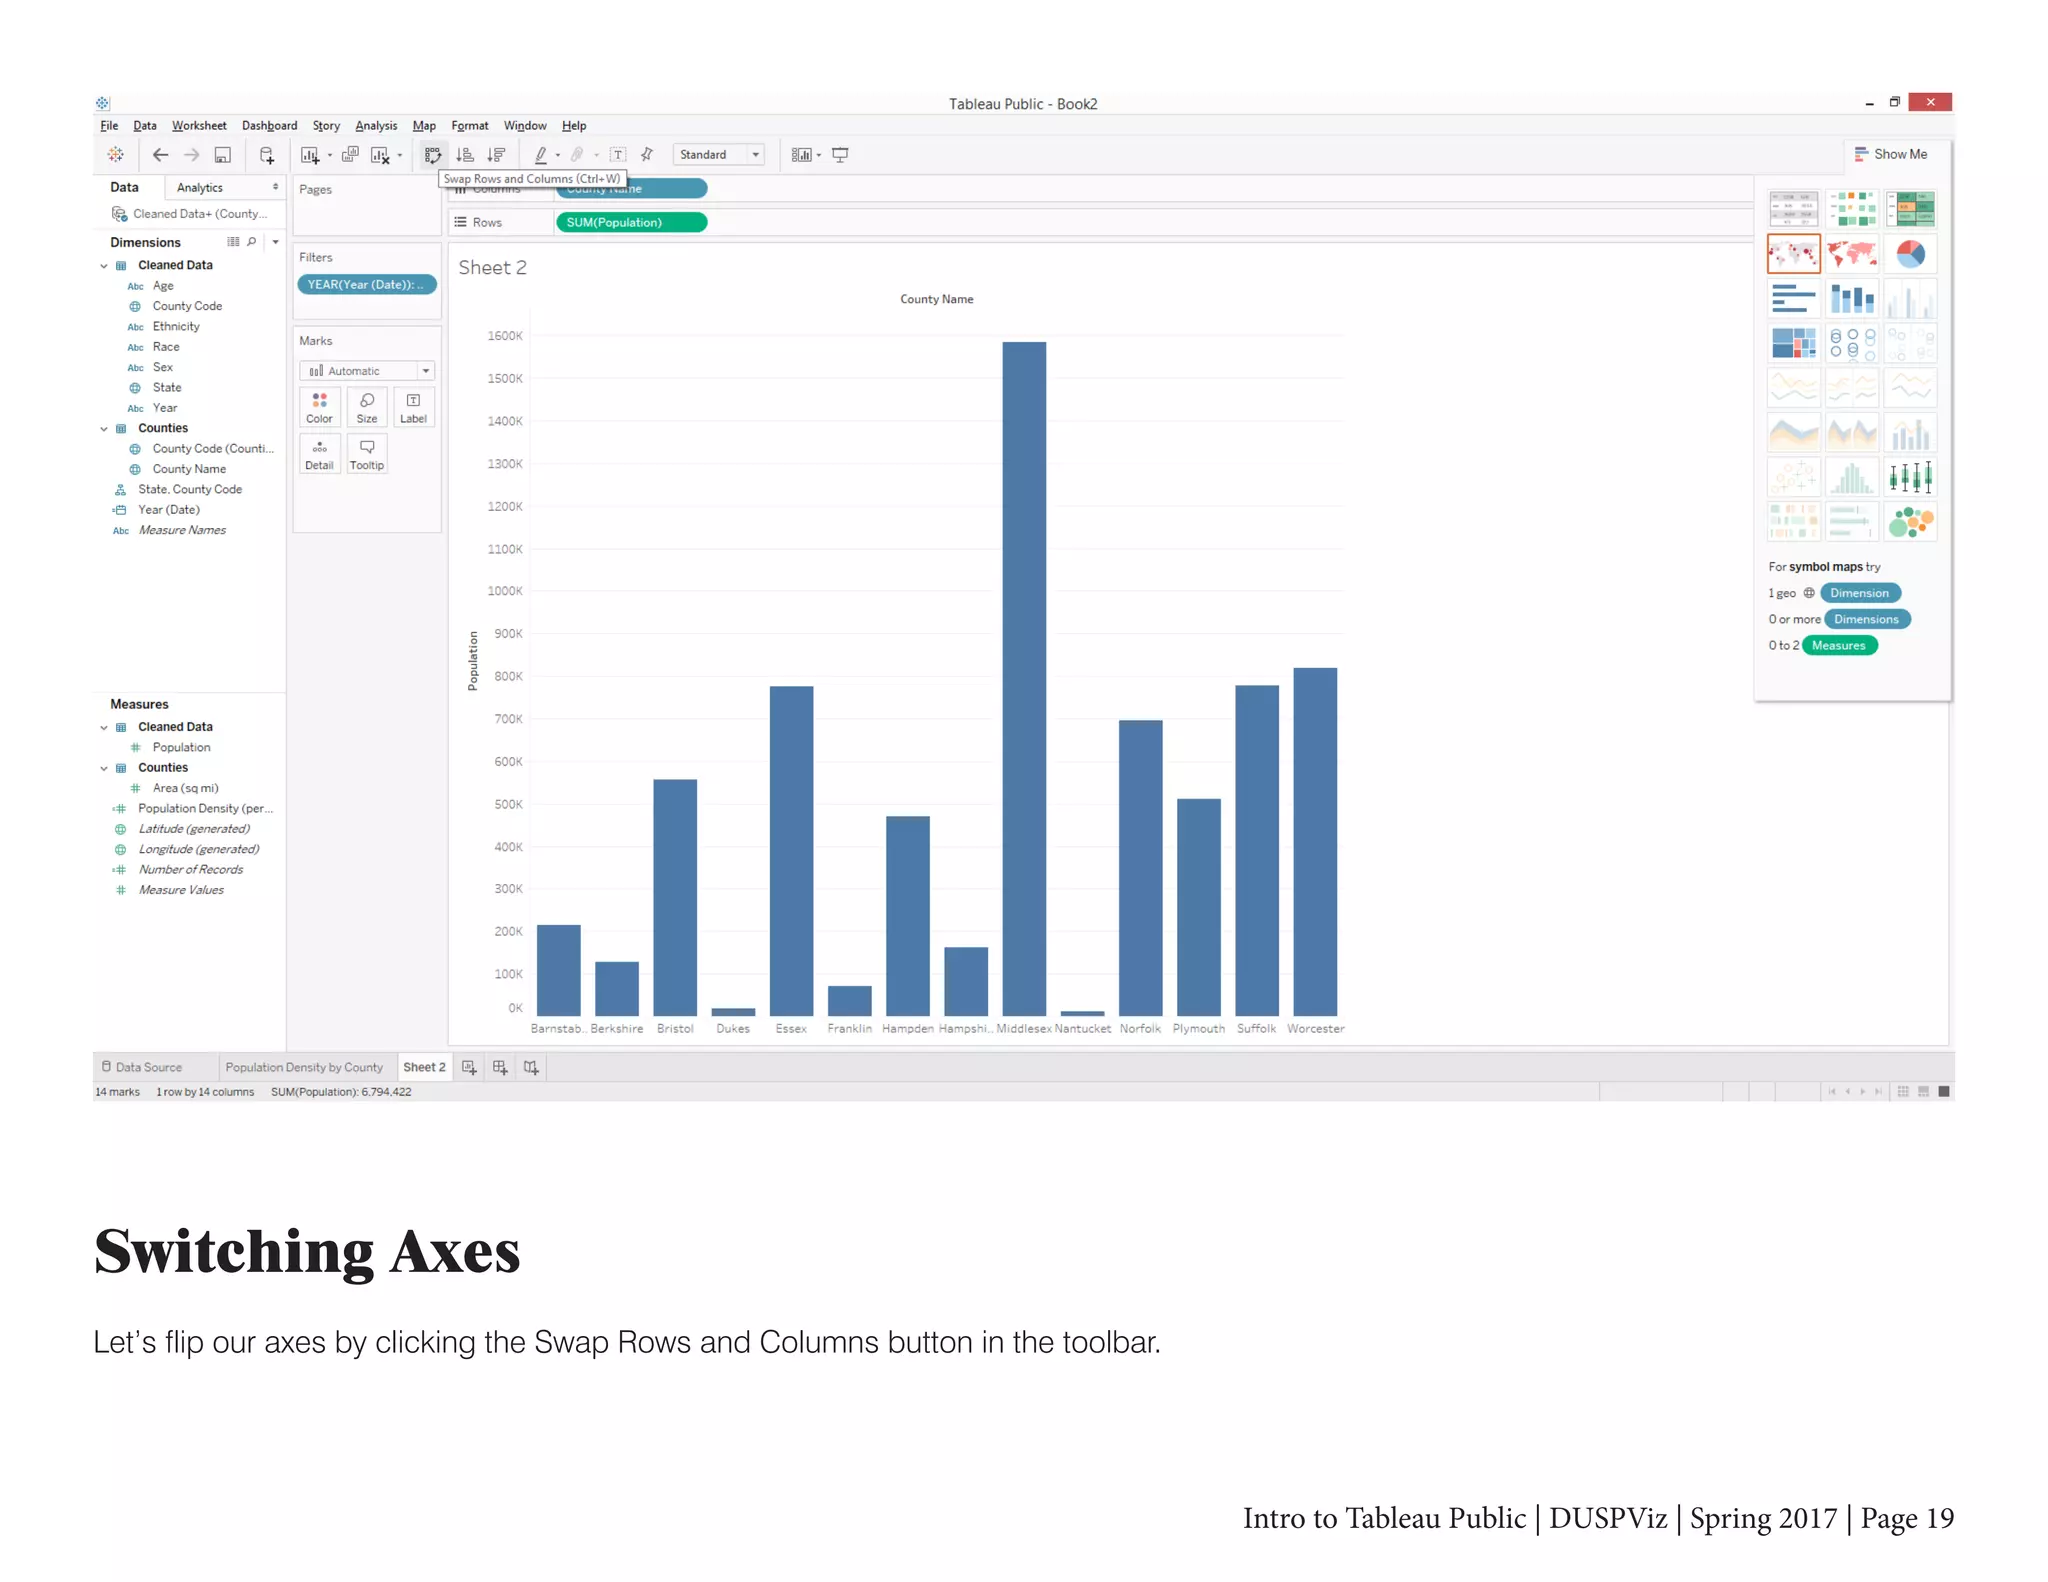The width and height of the screenshot is (2048, 1582).
Task: Click the Undo back arrow
Action: 160,155
